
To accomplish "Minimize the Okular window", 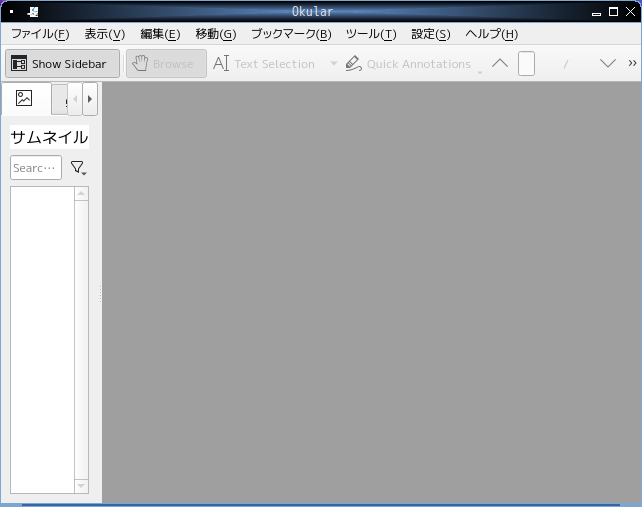I will pos(596,12).
